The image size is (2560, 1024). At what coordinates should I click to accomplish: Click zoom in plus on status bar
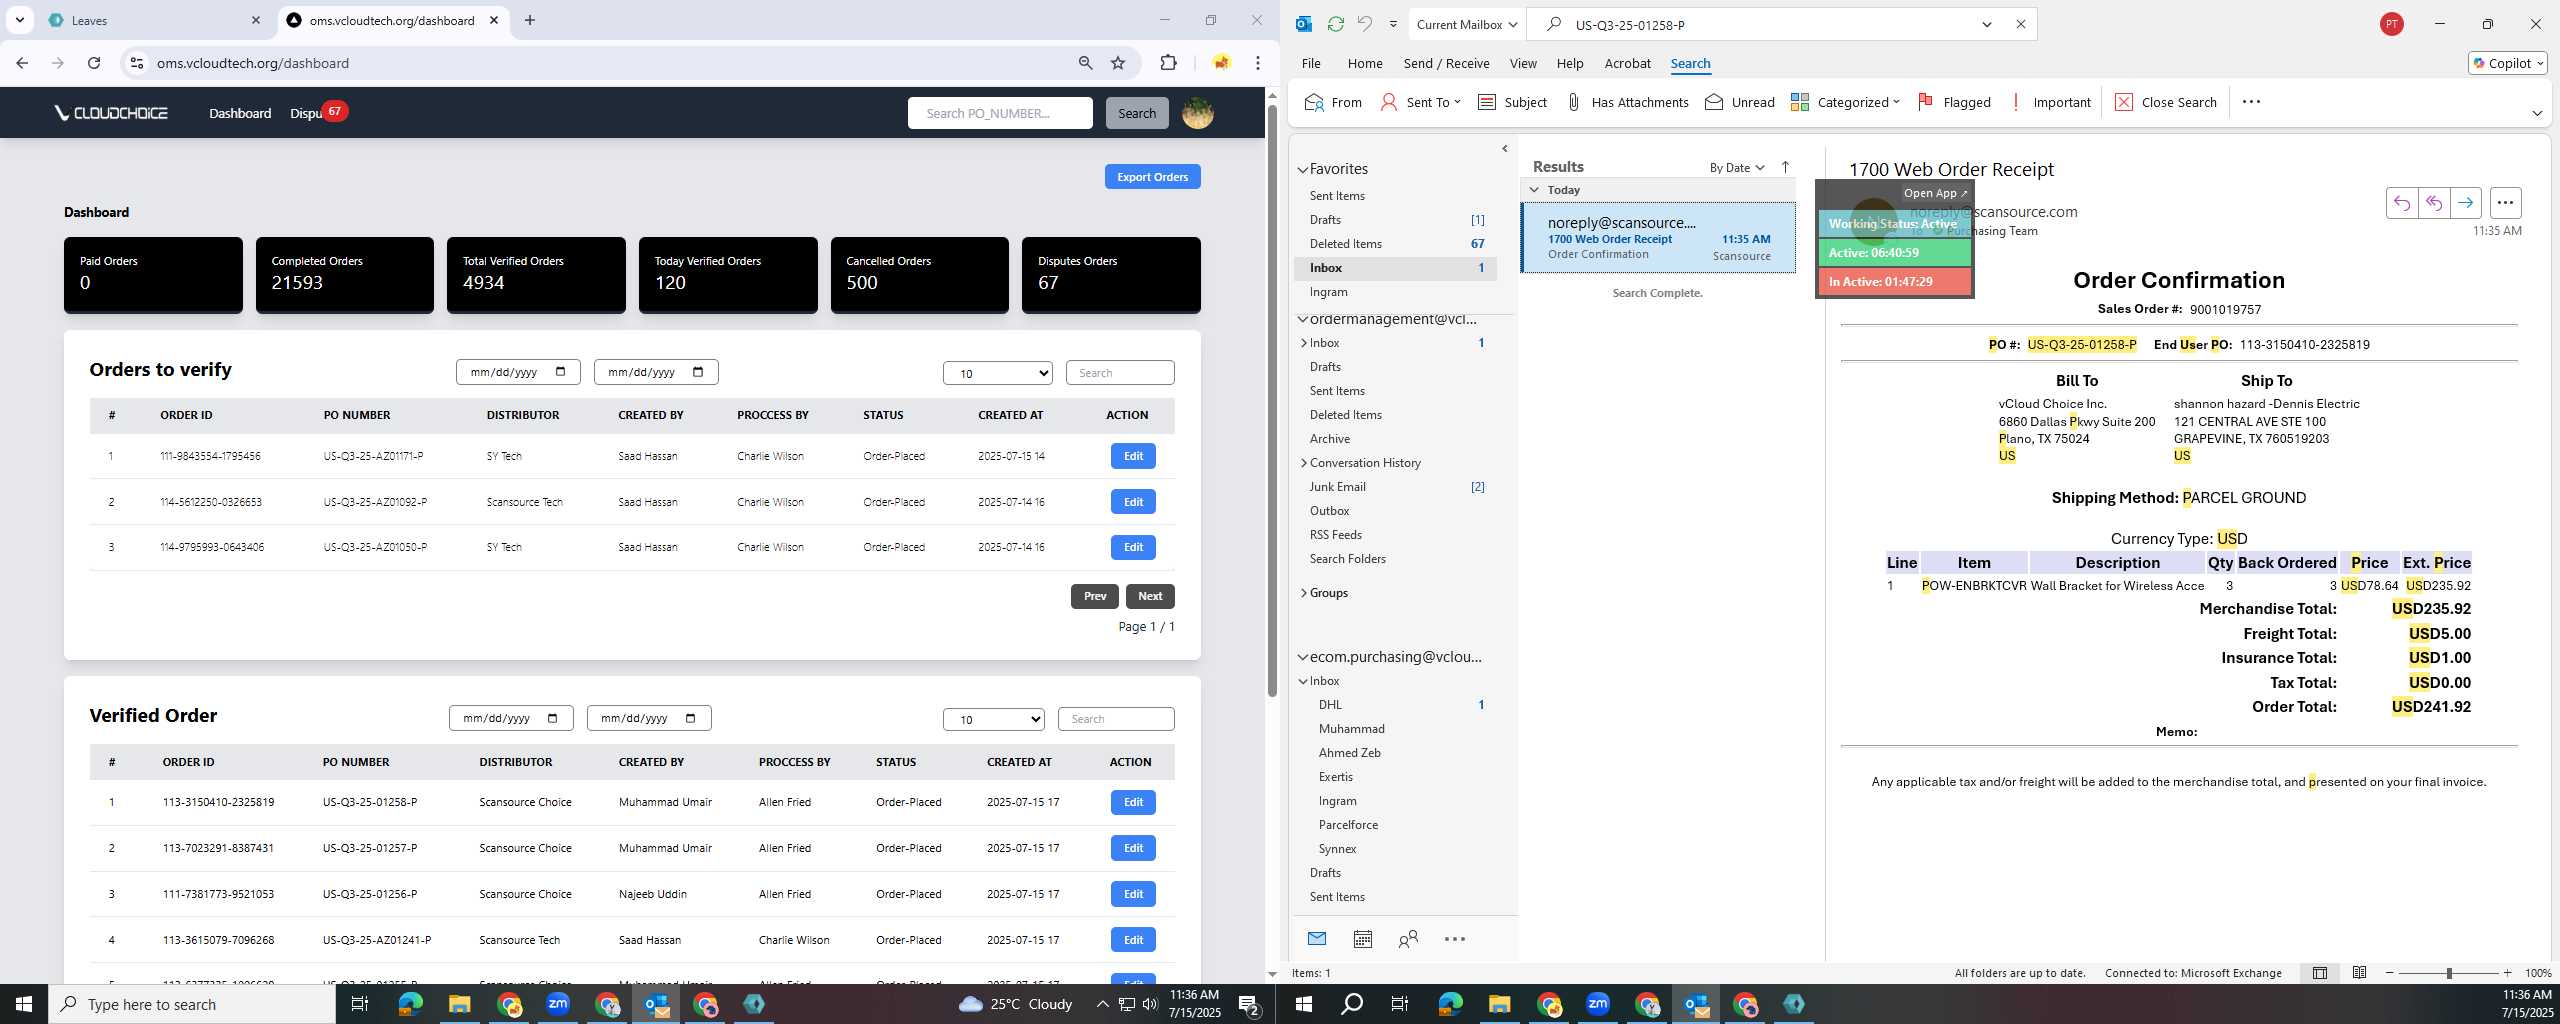(2507, 973)
